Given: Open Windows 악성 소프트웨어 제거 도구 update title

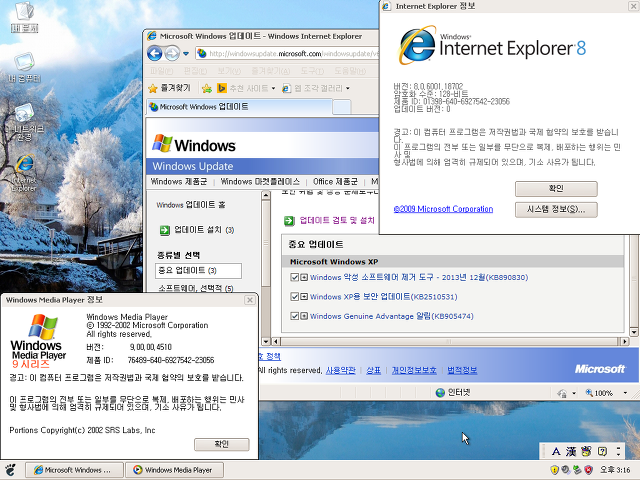Looking at the screenshot, I should [419, 278].
